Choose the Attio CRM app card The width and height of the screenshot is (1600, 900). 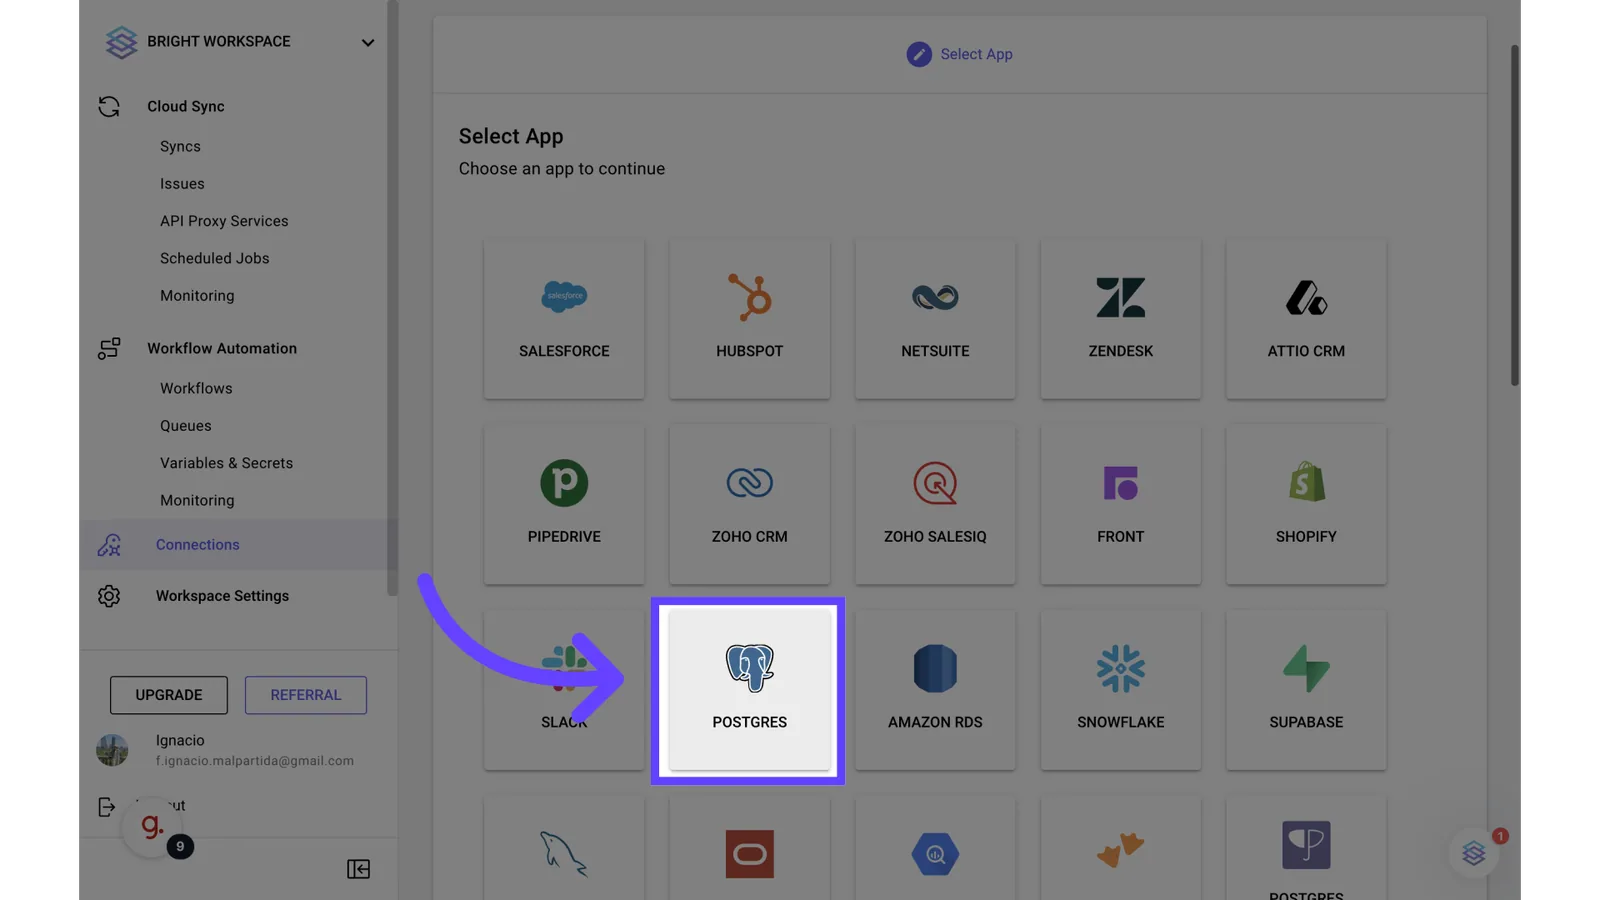1306,318
